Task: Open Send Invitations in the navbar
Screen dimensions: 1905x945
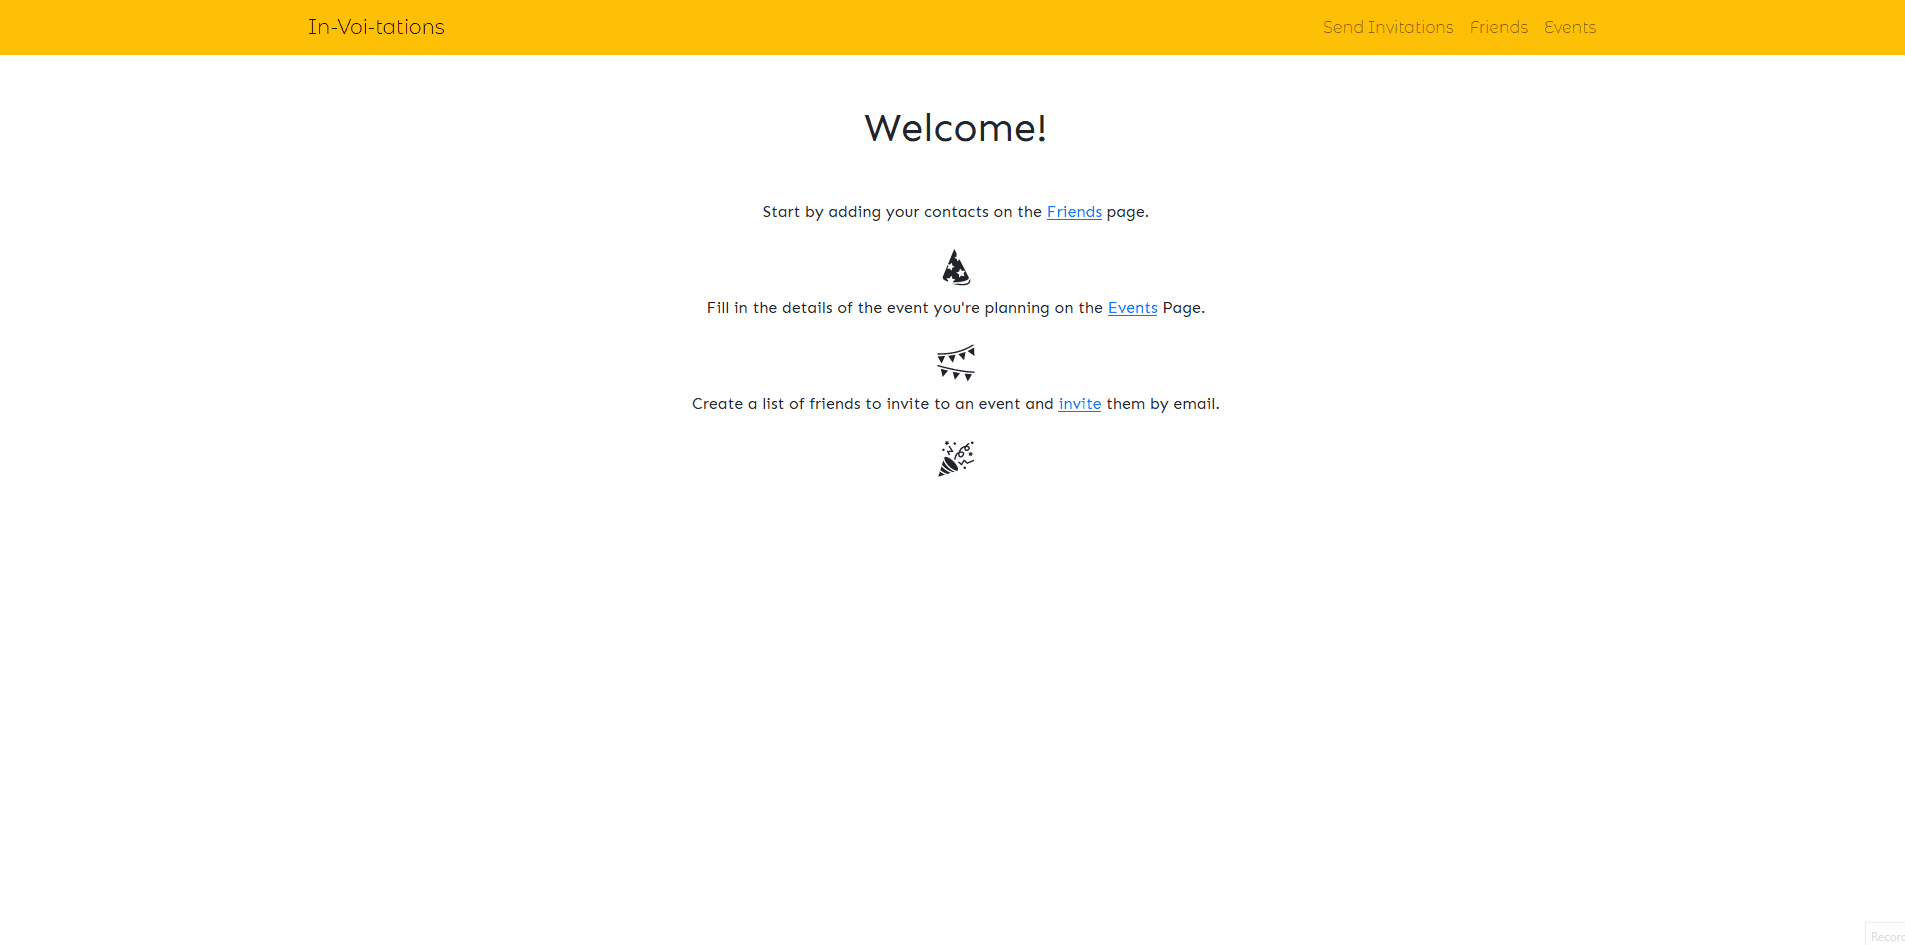Action: pos(1387,27)
